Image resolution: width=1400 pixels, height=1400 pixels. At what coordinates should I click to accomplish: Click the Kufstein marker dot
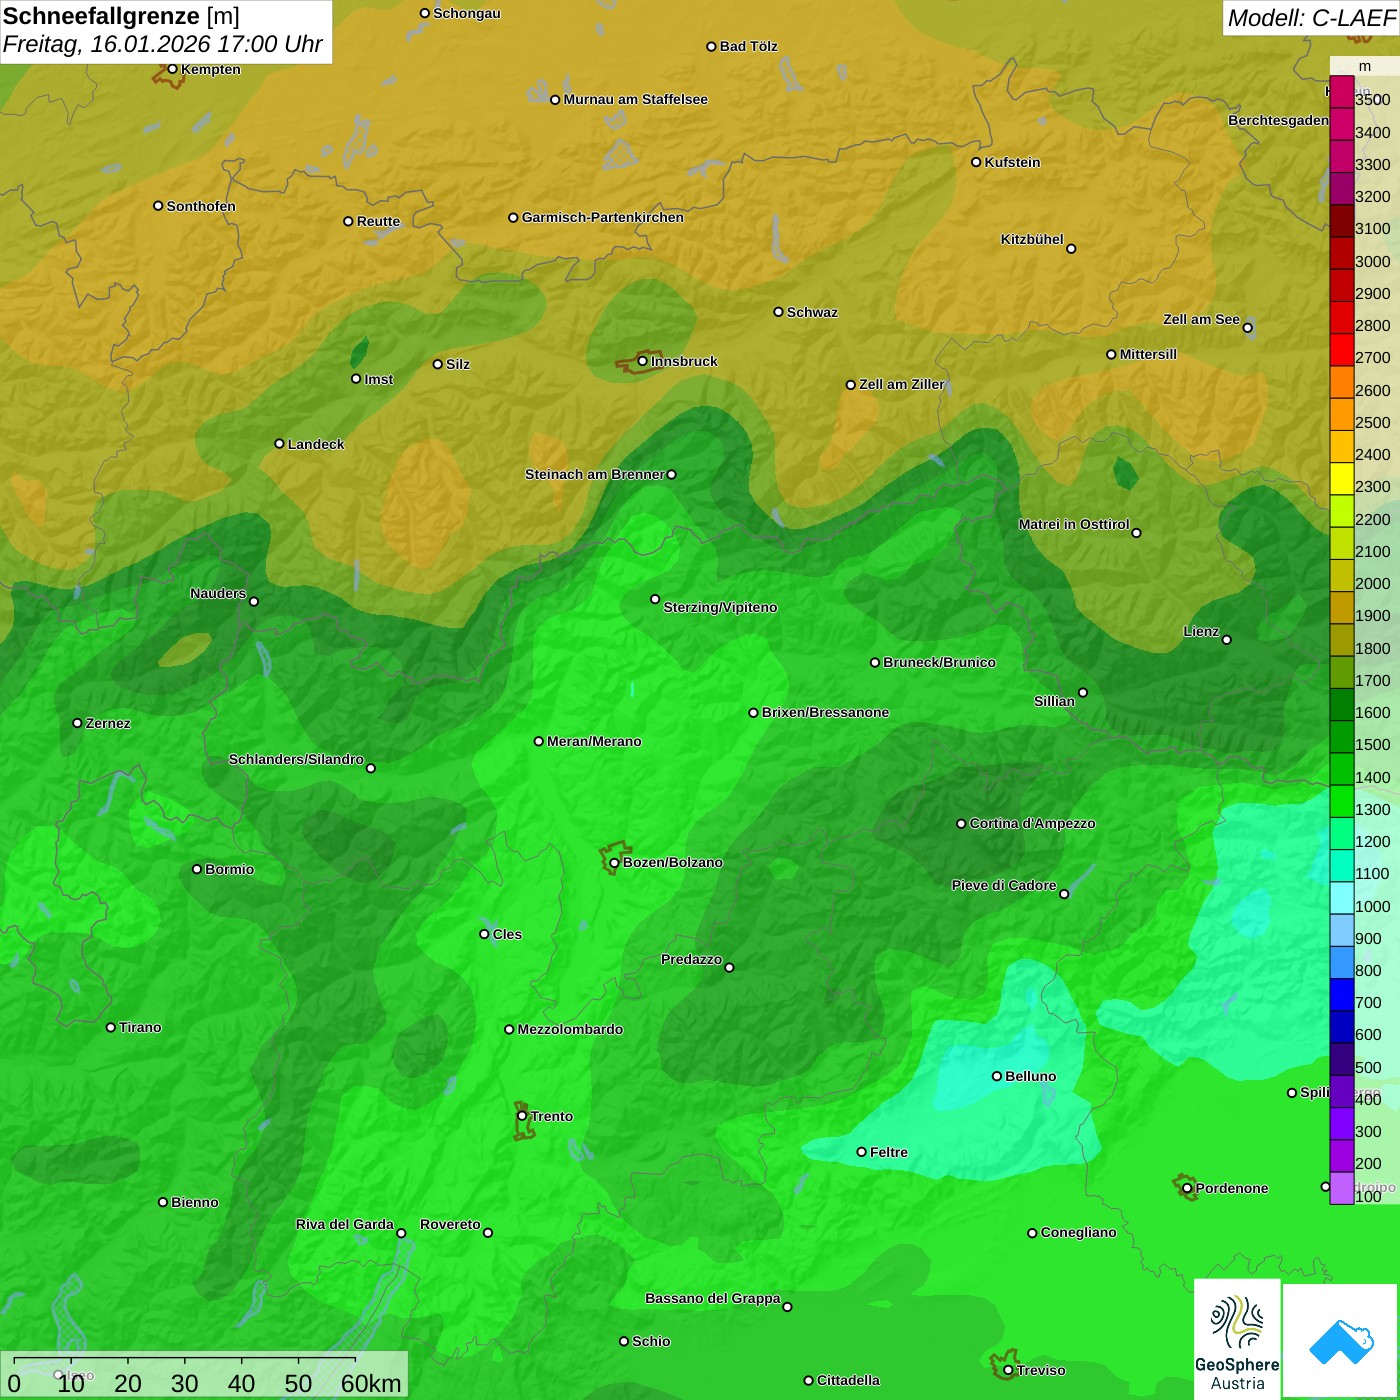[976, 162]
